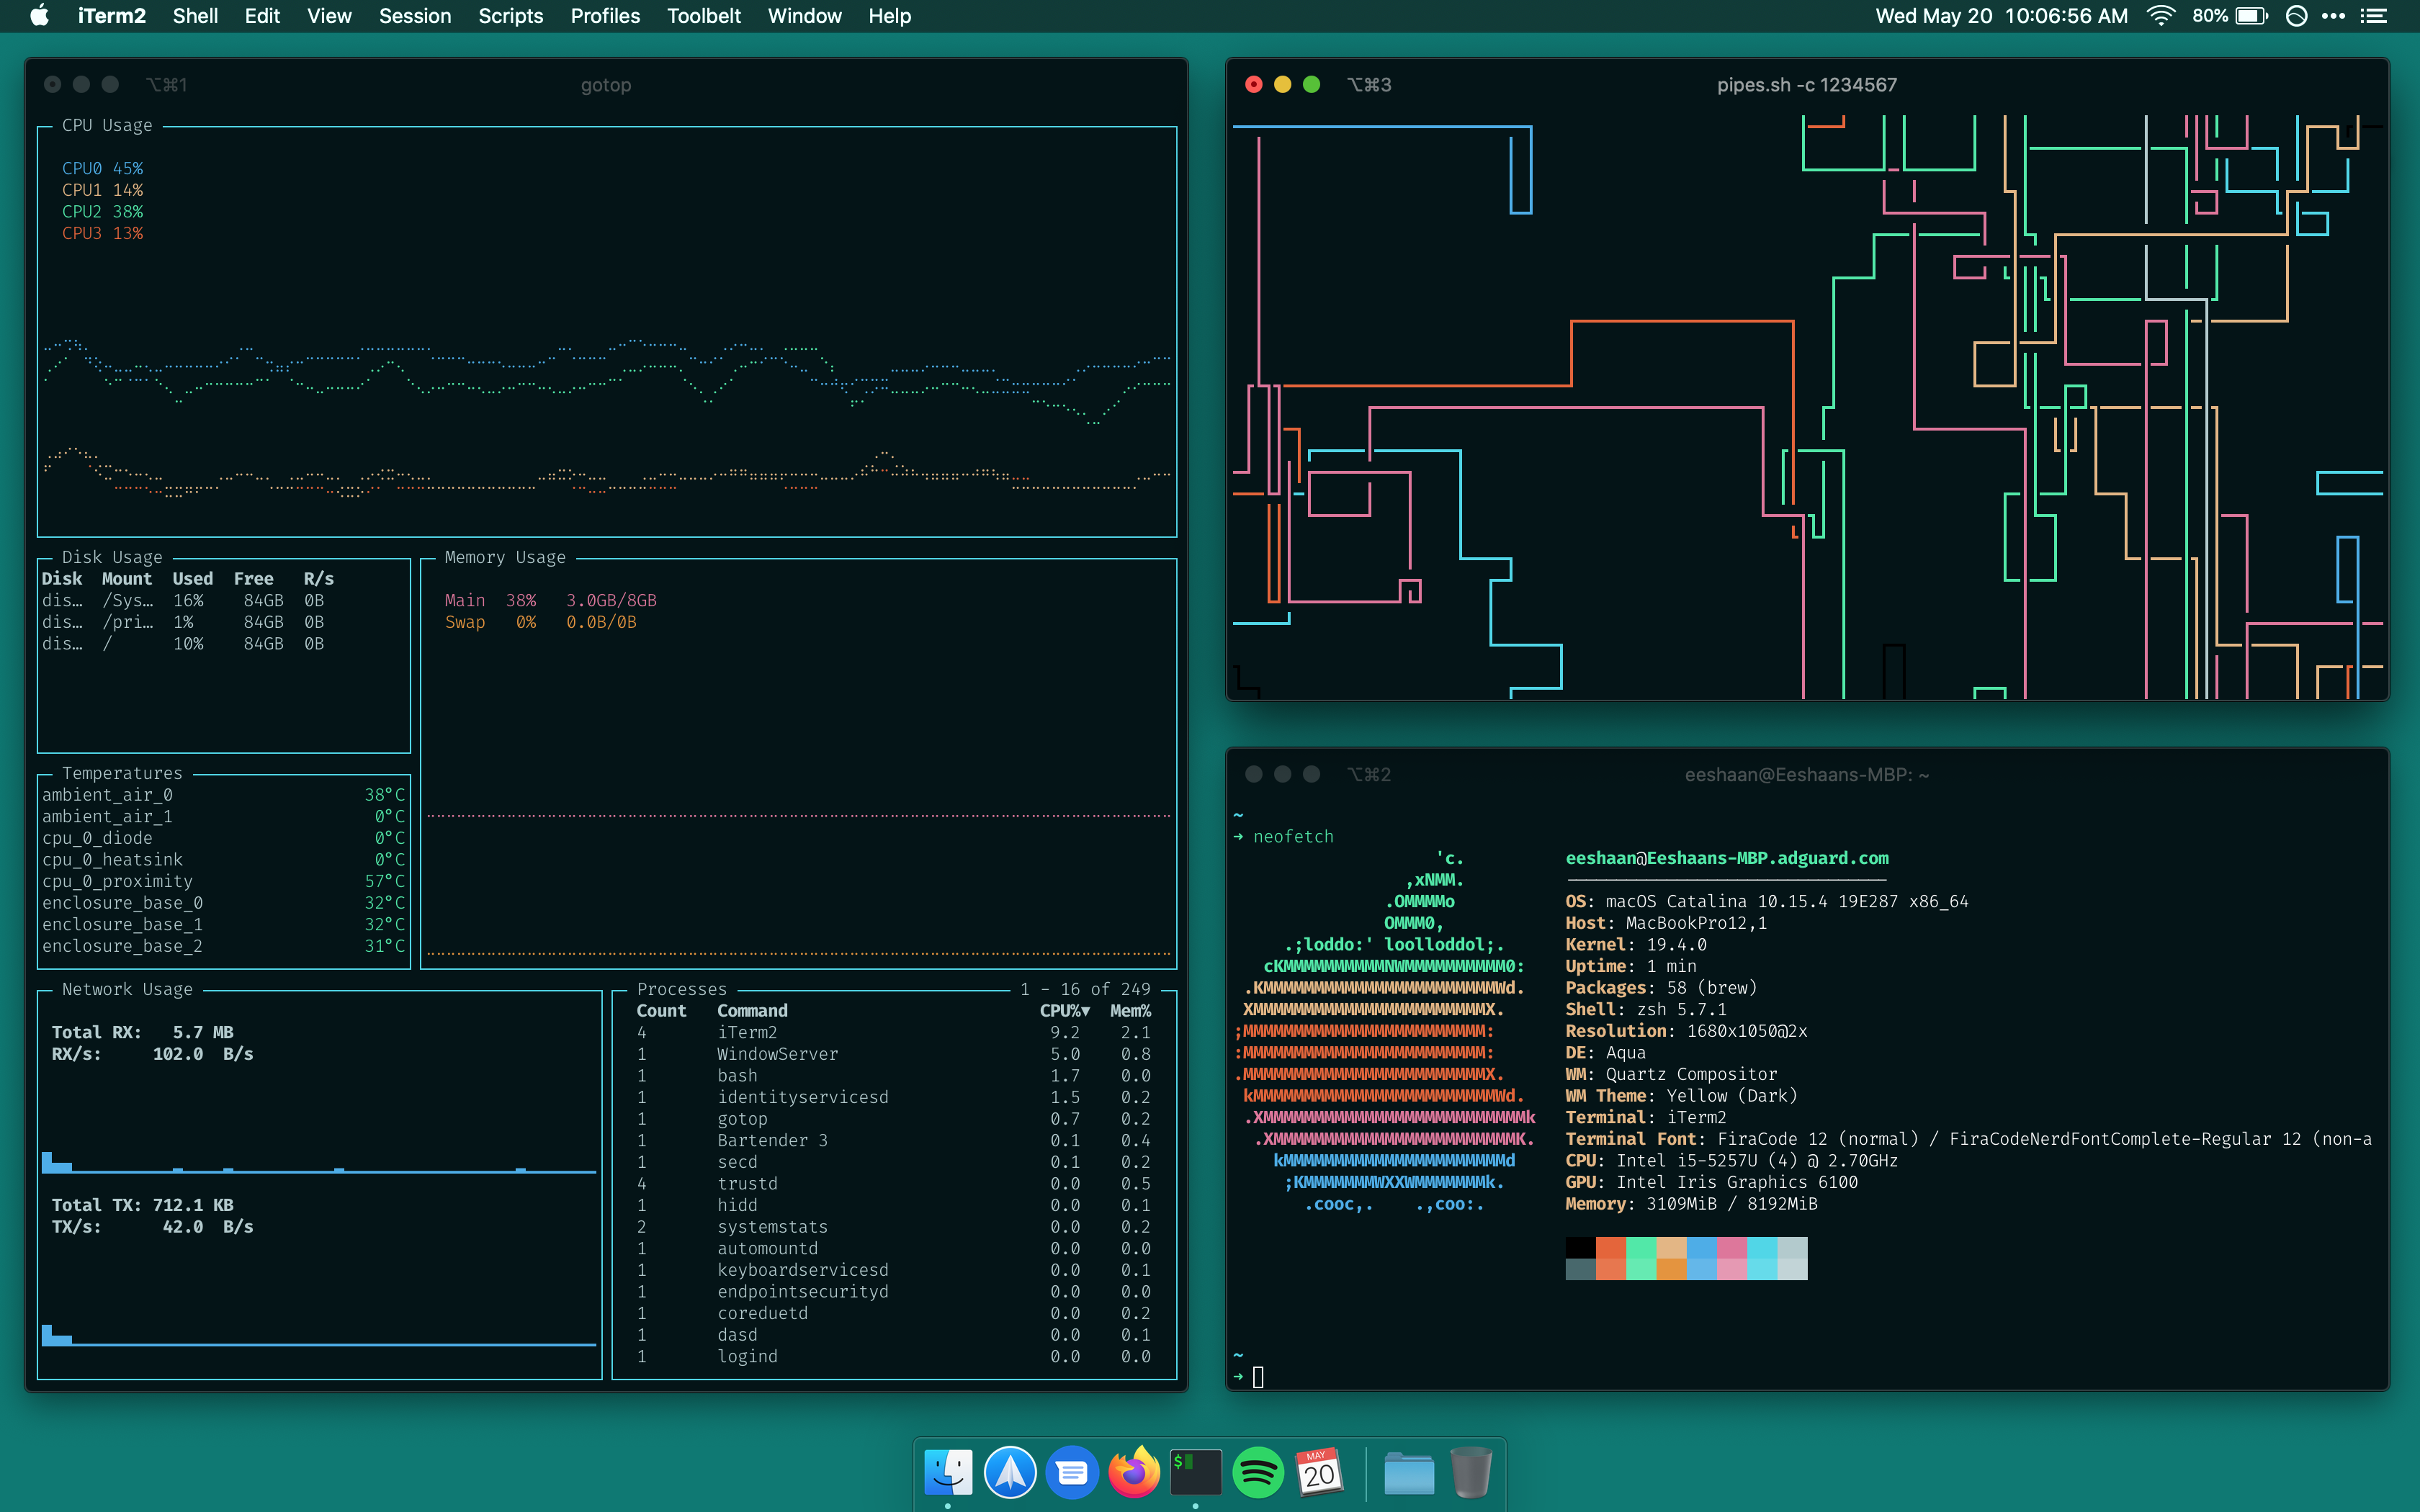2420x1512 pixels.
Task: Open Calendar from the Dock
Action: pos(1320,1473)
